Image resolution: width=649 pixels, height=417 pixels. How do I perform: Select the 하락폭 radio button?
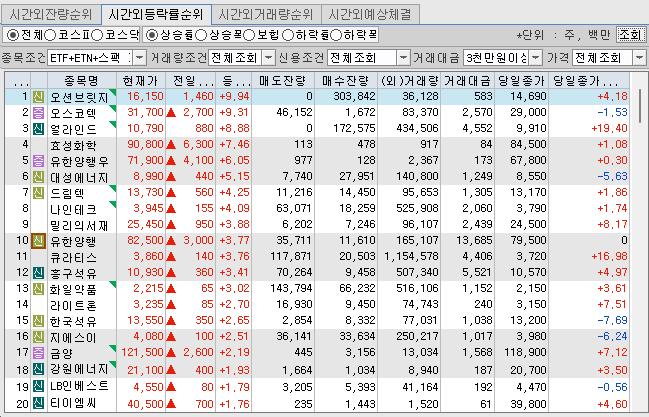pos(336,35)
